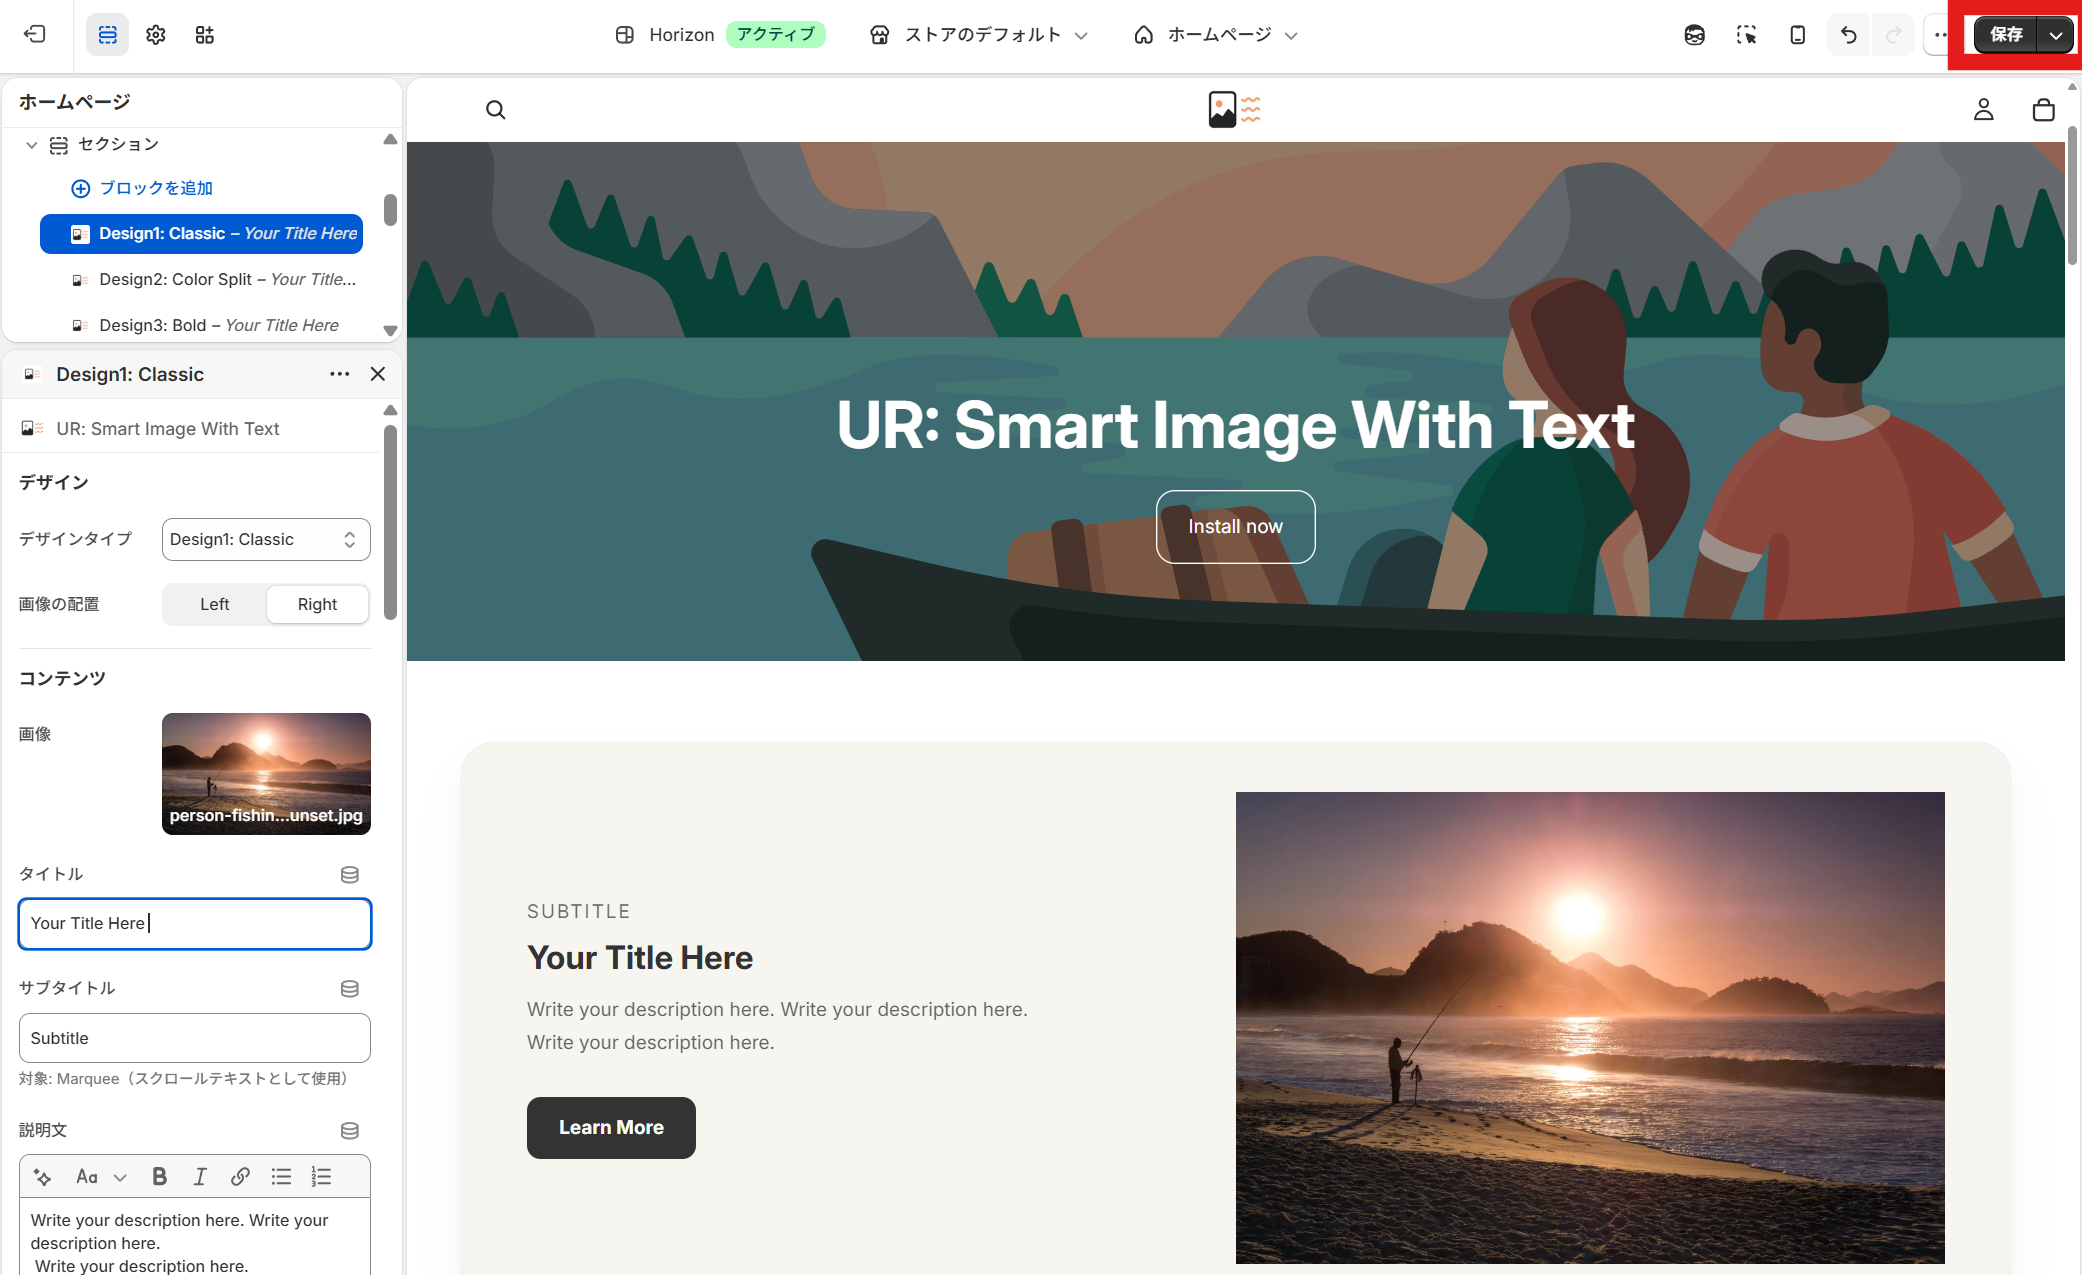Click the ホームページ panel heading
This screenshot has width=2082, height=1275.
point(75,102)
